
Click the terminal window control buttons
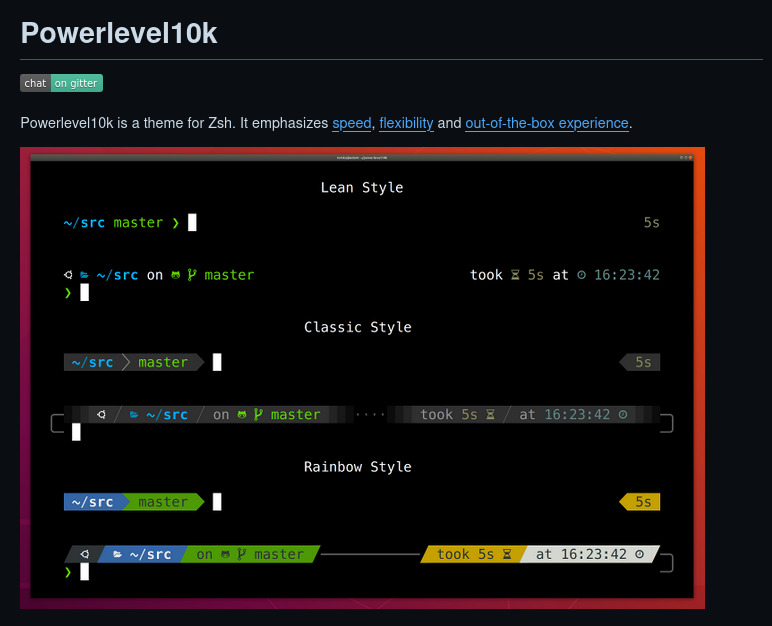click(x=685, y=158)
